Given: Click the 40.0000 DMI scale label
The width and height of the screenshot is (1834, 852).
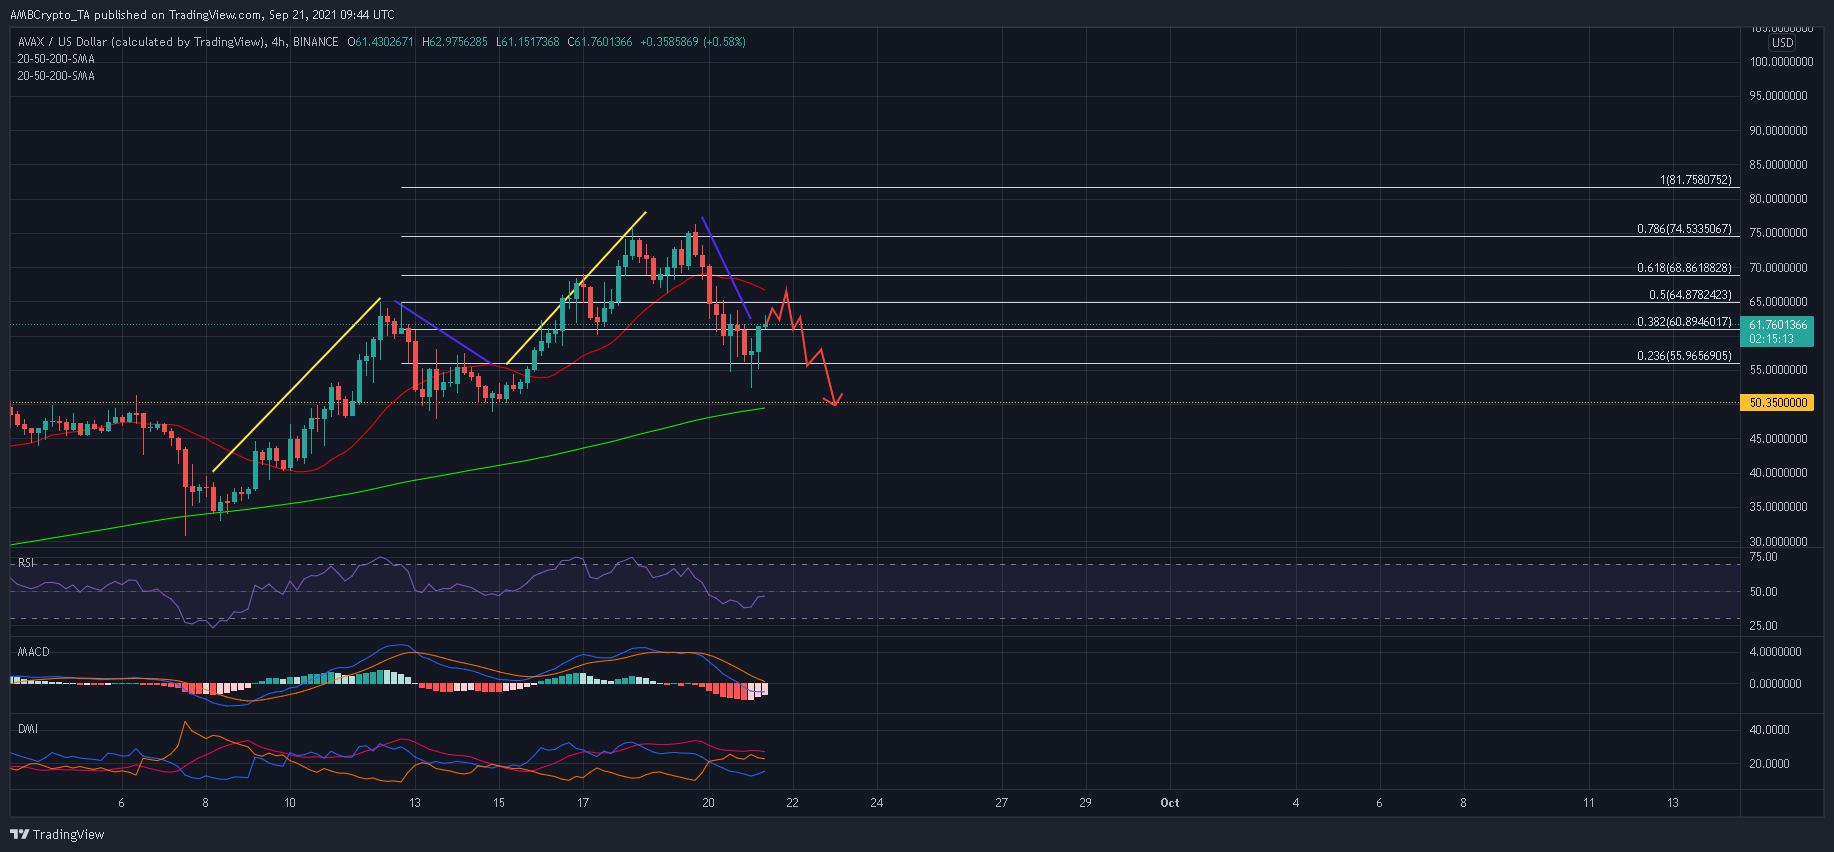Looking at the screenshot, I should 1769,730.
